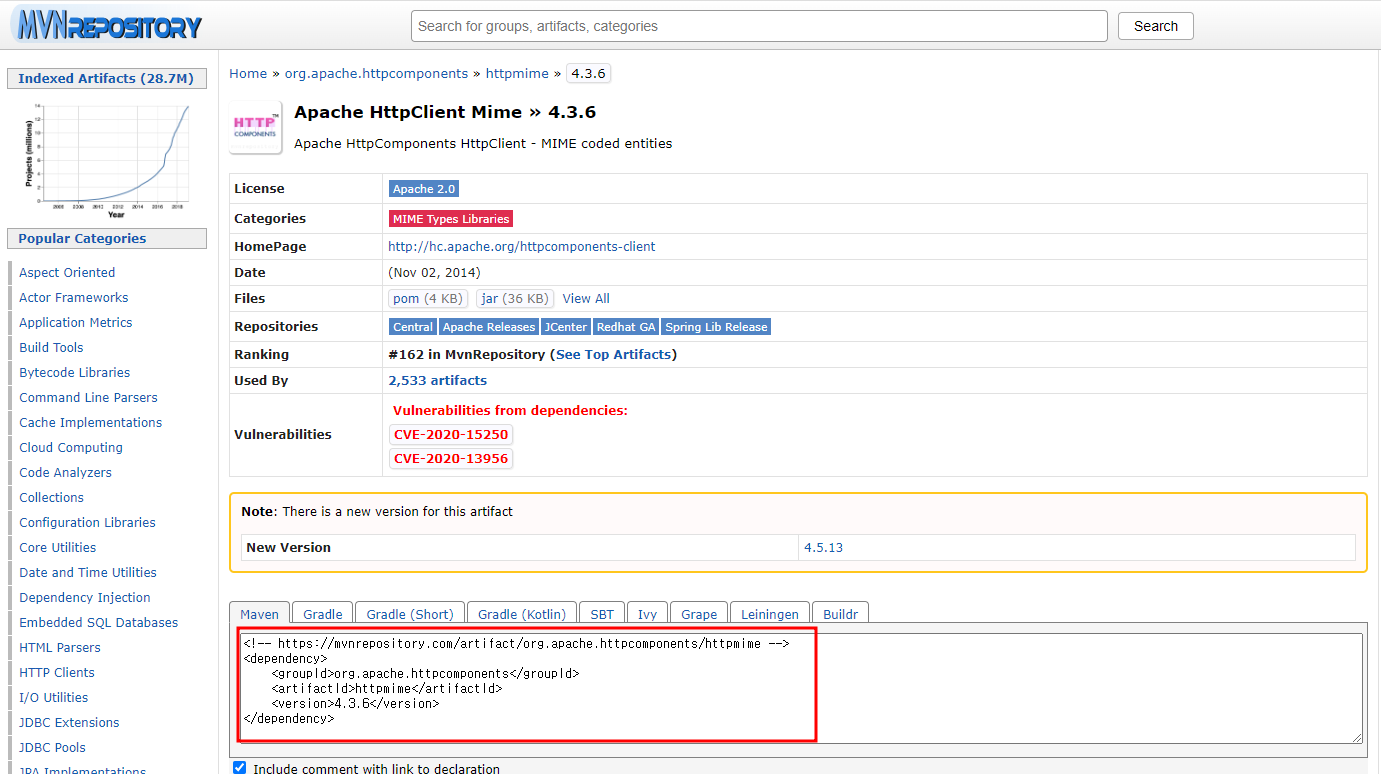The image size is (1381, 774).
Task: Open the Spring Lib Release repository badge
Action: [x=716, y=327]
